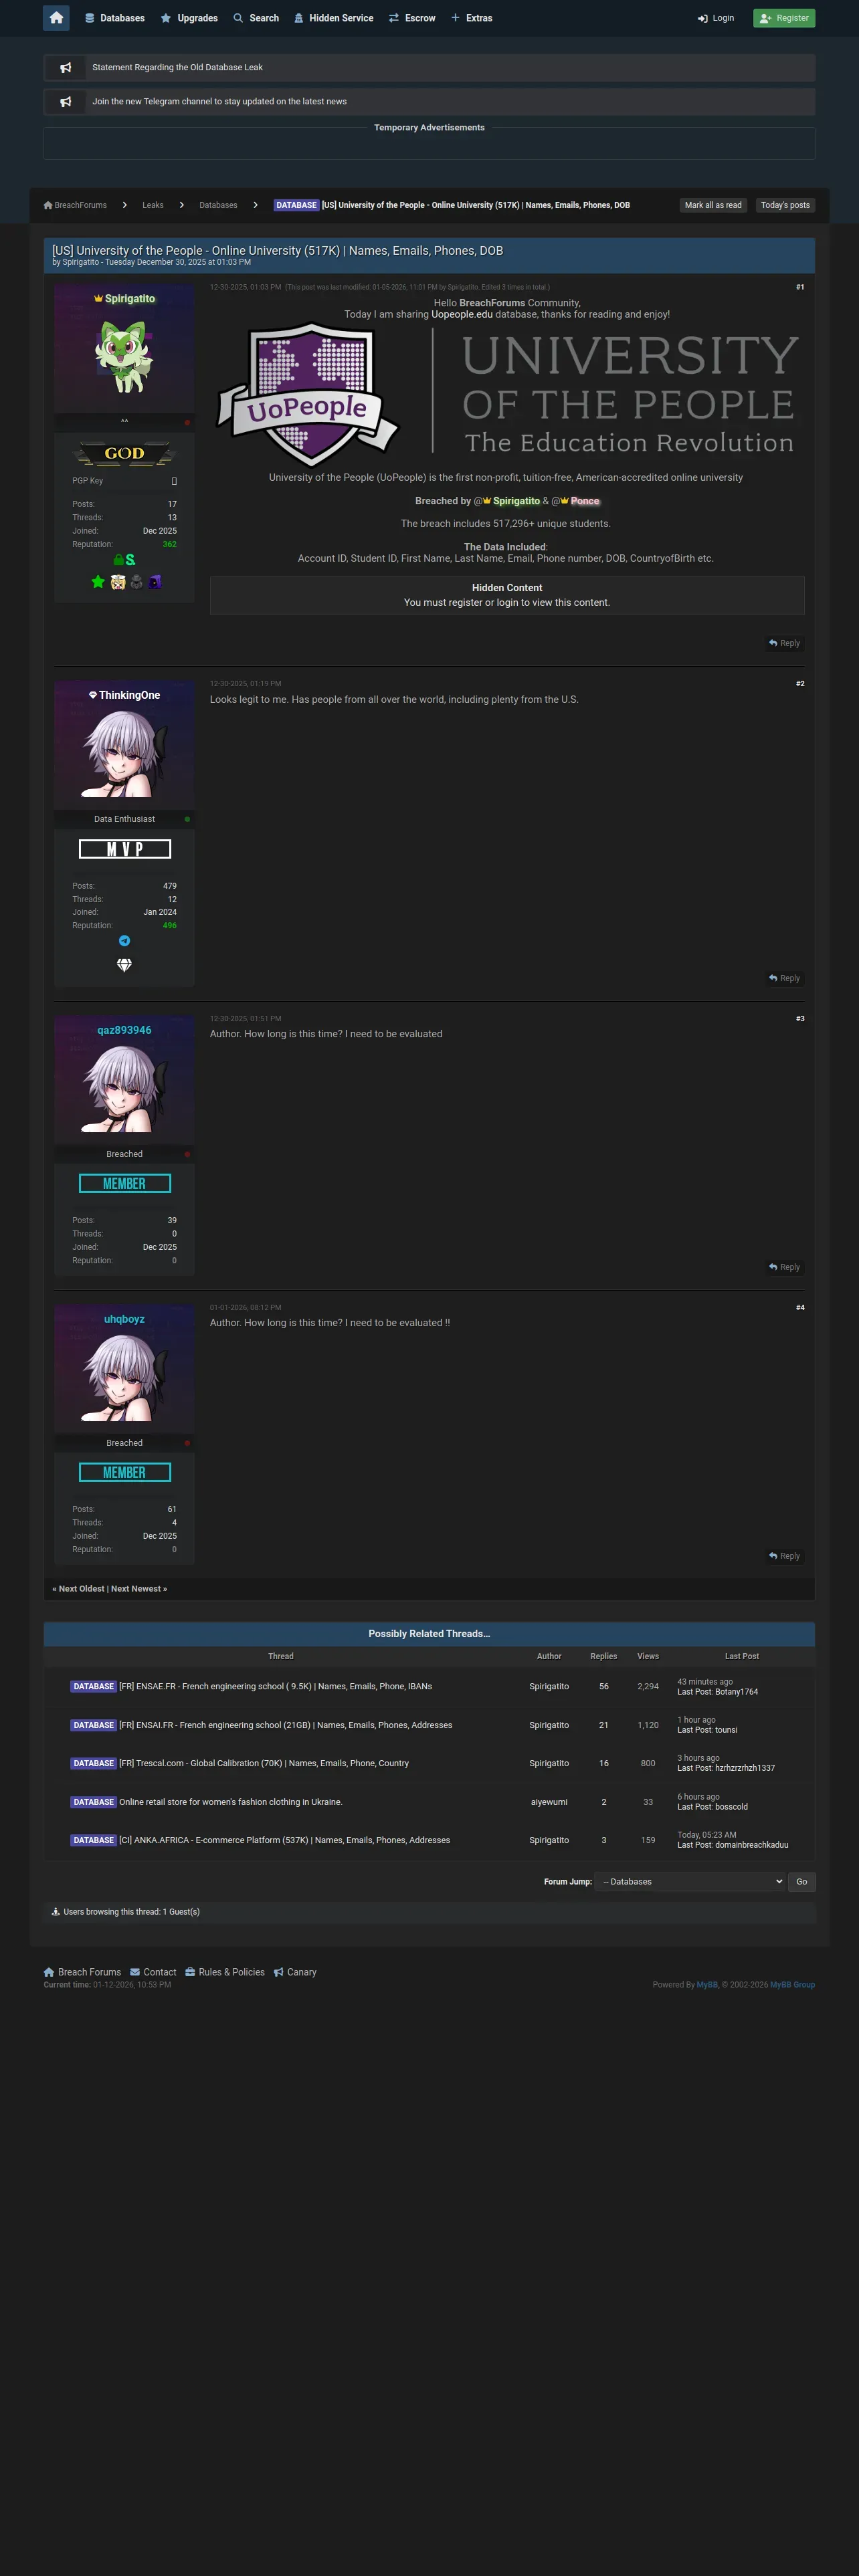Open the ANKA.AFRICA E-commerce Platform thread
The height and width of the screenshot is (2576, 859).
284,1840
